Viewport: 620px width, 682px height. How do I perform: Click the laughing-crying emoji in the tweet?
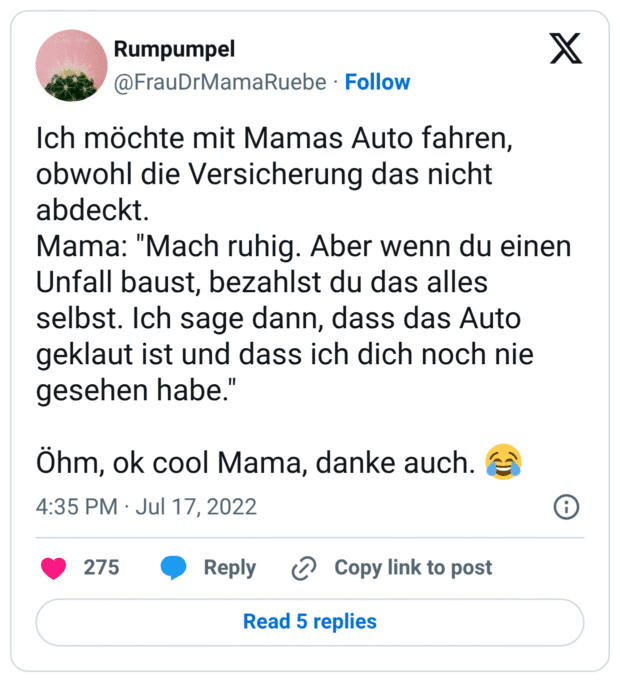tap(504, 462)
